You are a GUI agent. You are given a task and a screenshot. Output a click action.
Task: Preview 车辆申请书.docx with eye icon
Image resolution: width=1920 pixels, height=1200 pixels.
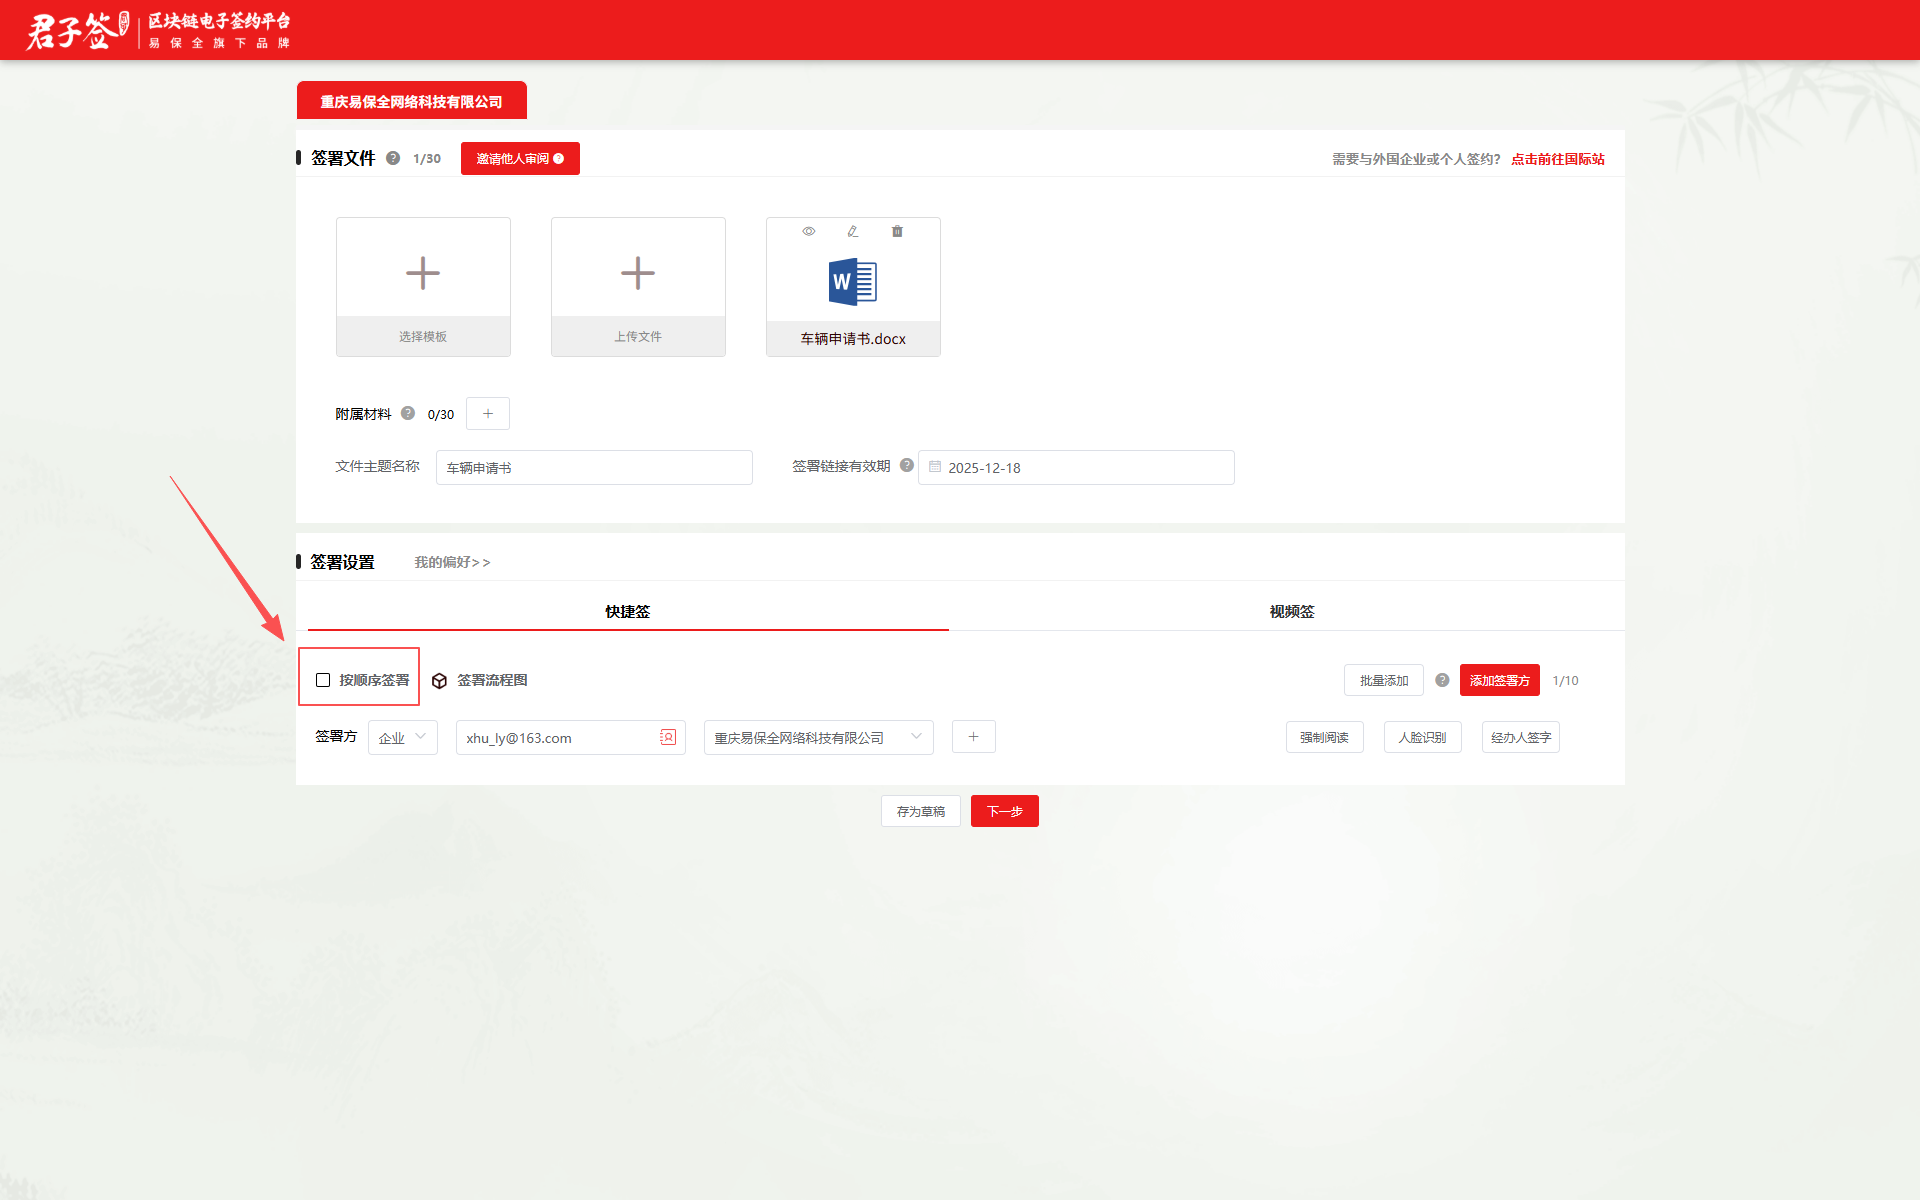(x=808, y=231)
